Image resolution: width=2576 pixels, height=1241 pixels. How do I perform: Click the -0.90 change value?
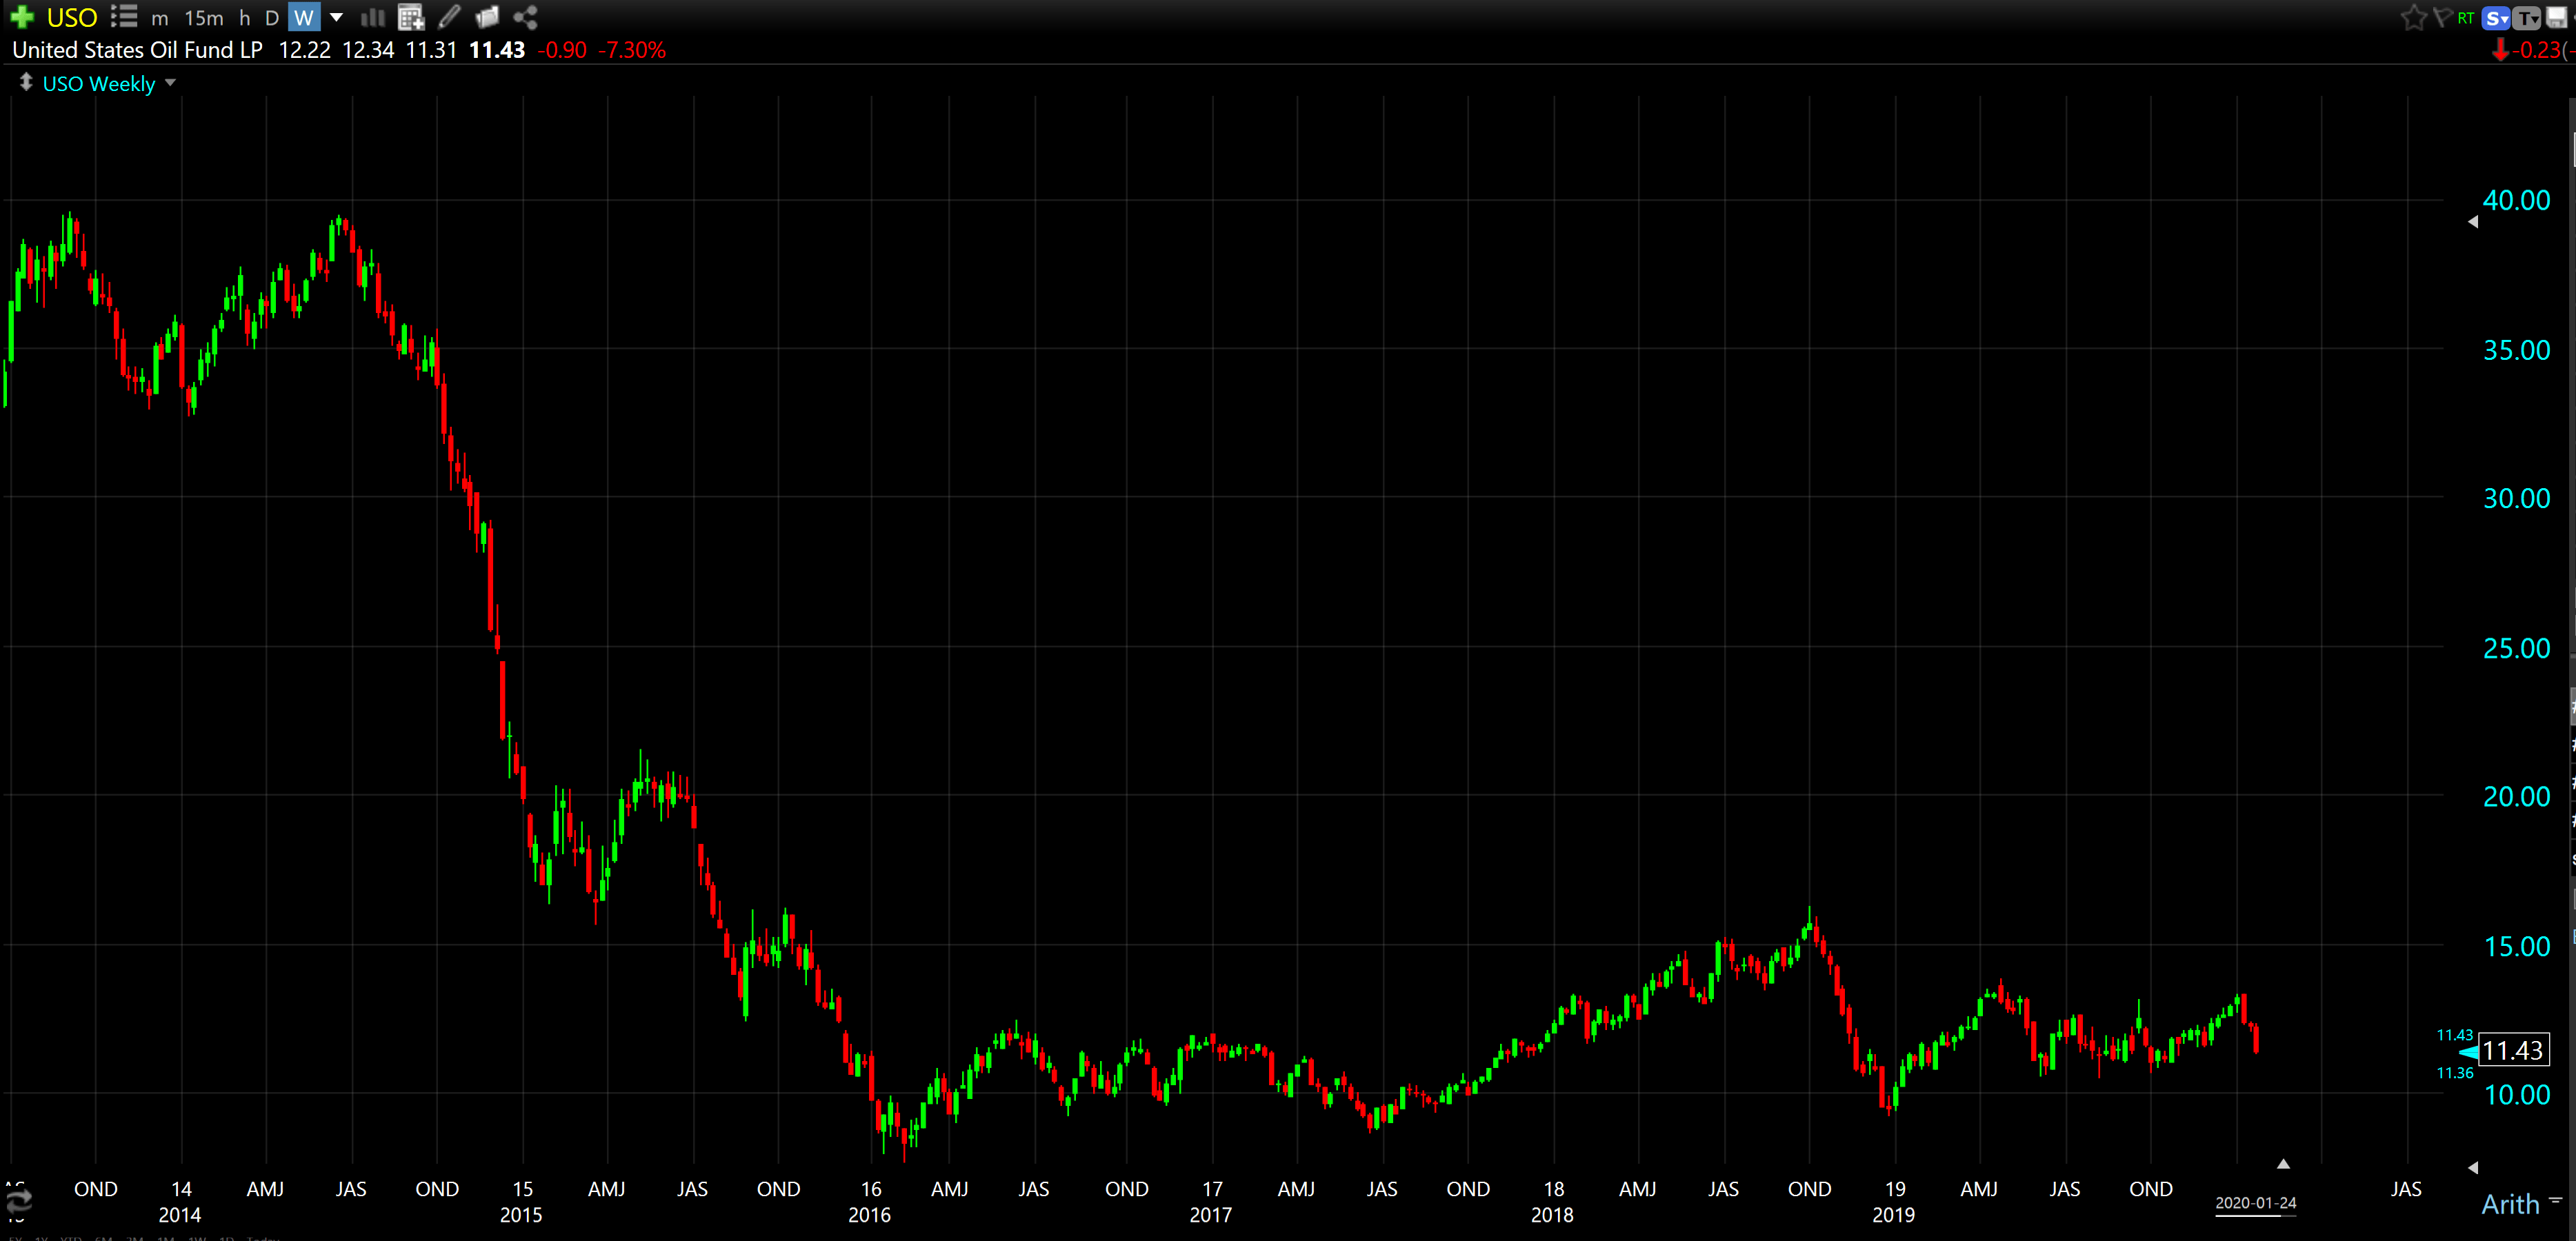click(x=562, y=50)
